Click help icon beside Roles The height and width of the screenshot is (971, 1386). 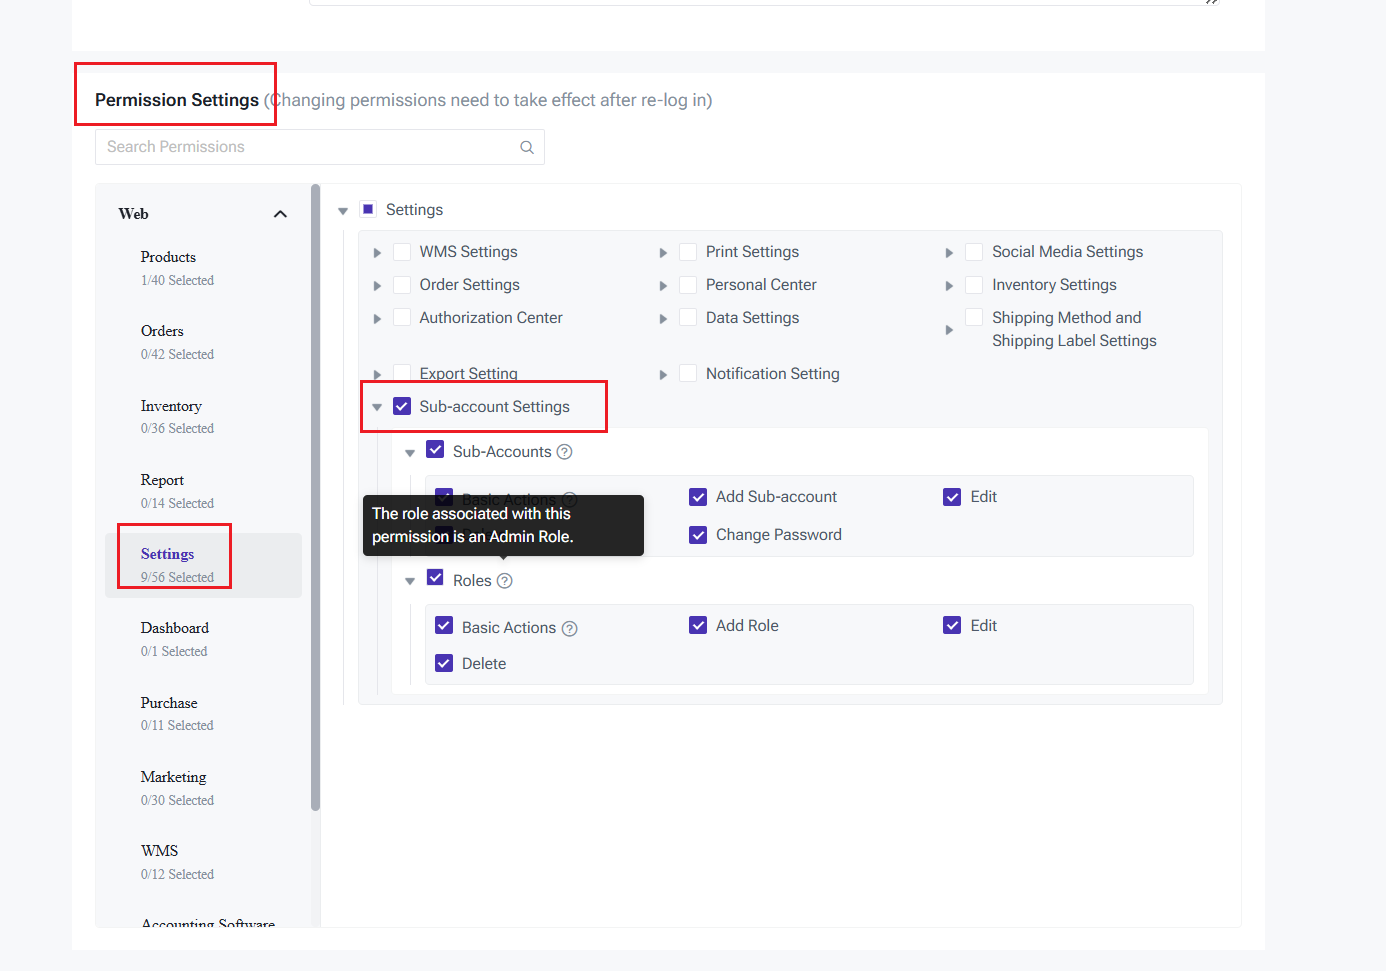point(505,581)
